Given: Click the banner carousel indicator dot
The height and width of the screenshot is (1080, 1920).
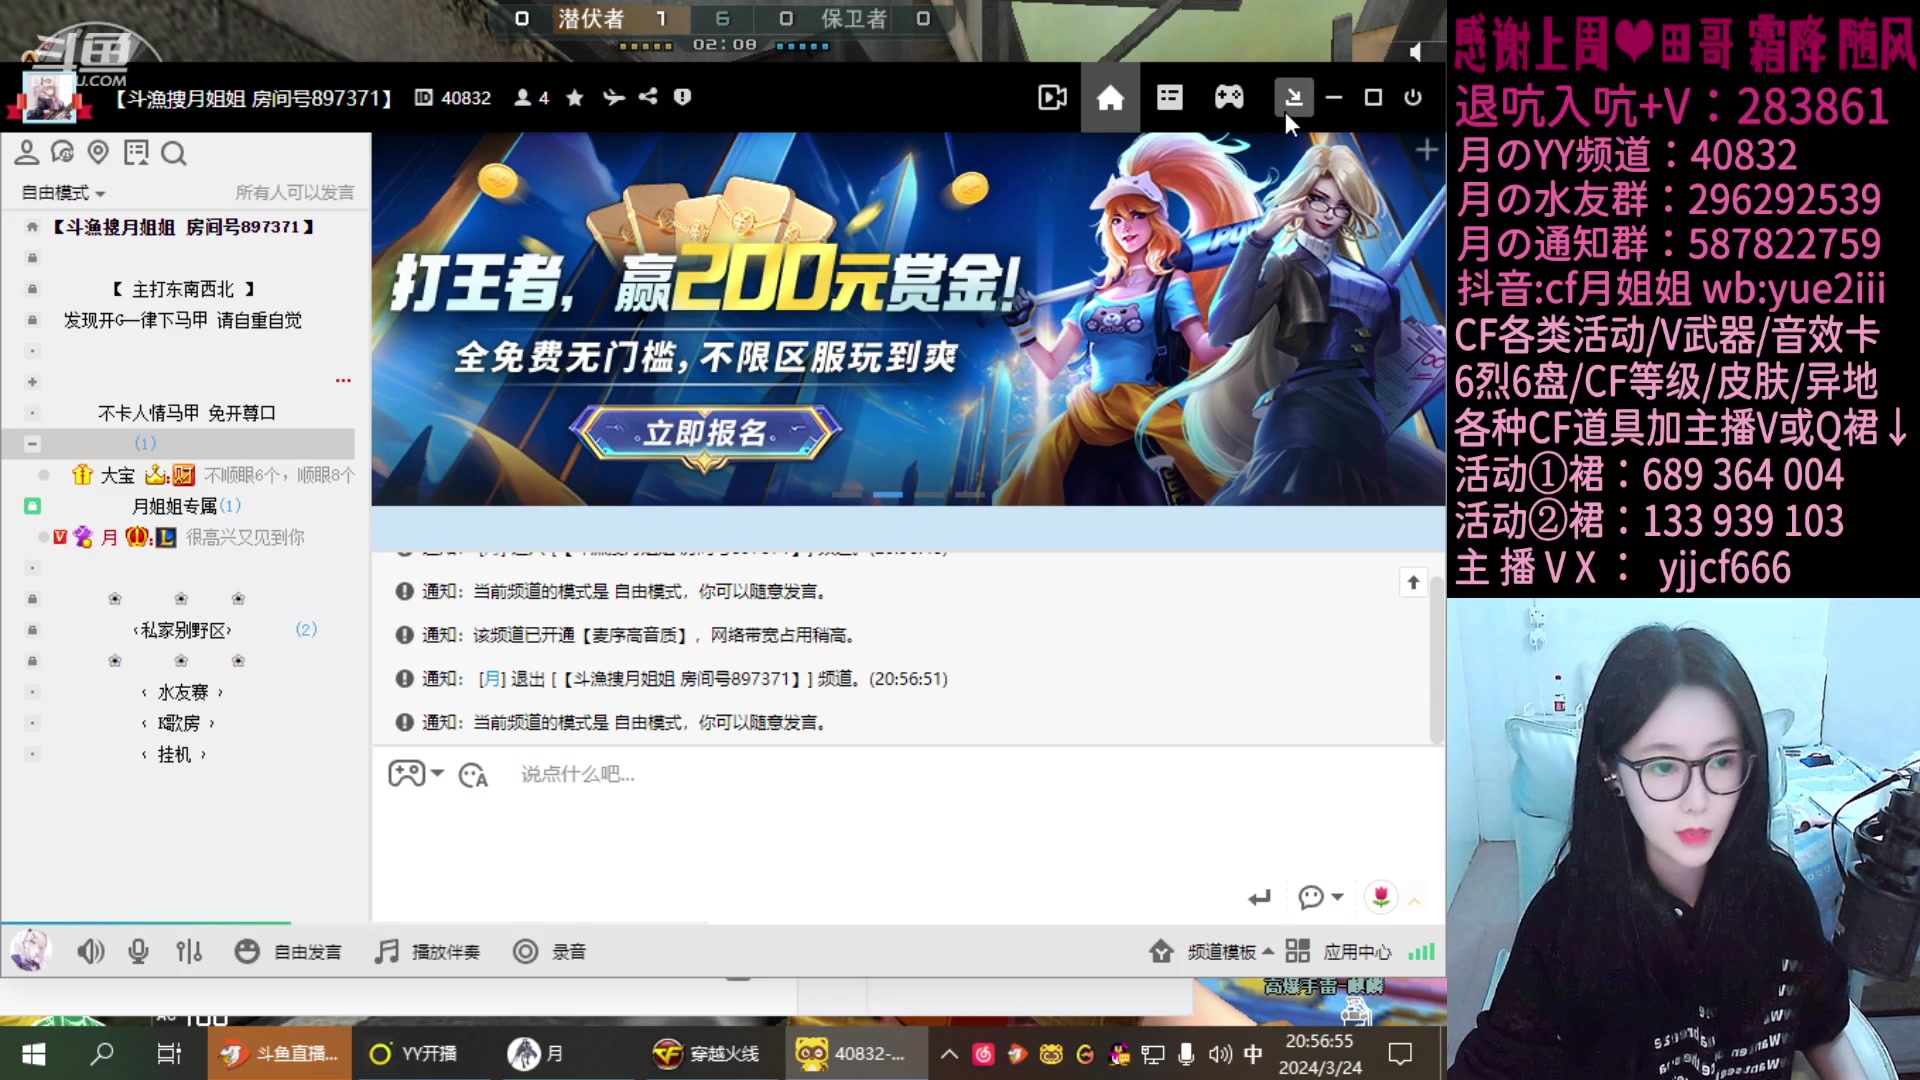Looking at the screenshot, I should click(x=887, y=494).
